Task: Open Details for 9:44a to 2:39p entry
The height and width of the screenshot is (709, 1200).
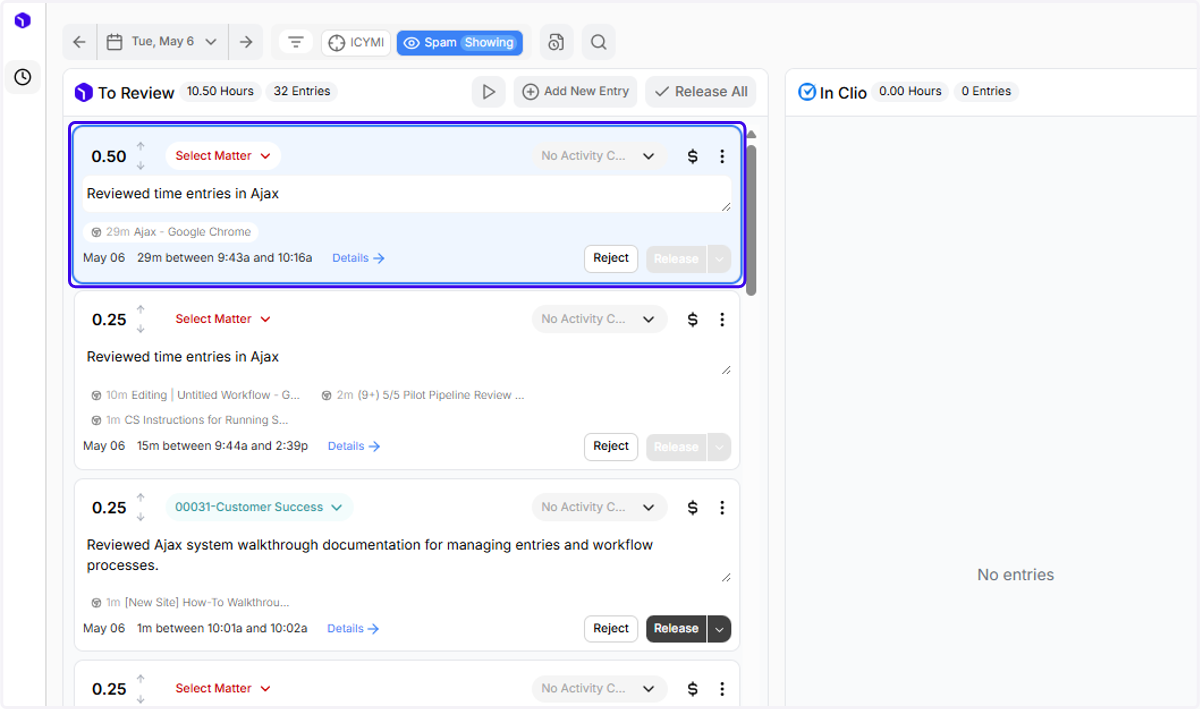Action: tap(354, 446)
